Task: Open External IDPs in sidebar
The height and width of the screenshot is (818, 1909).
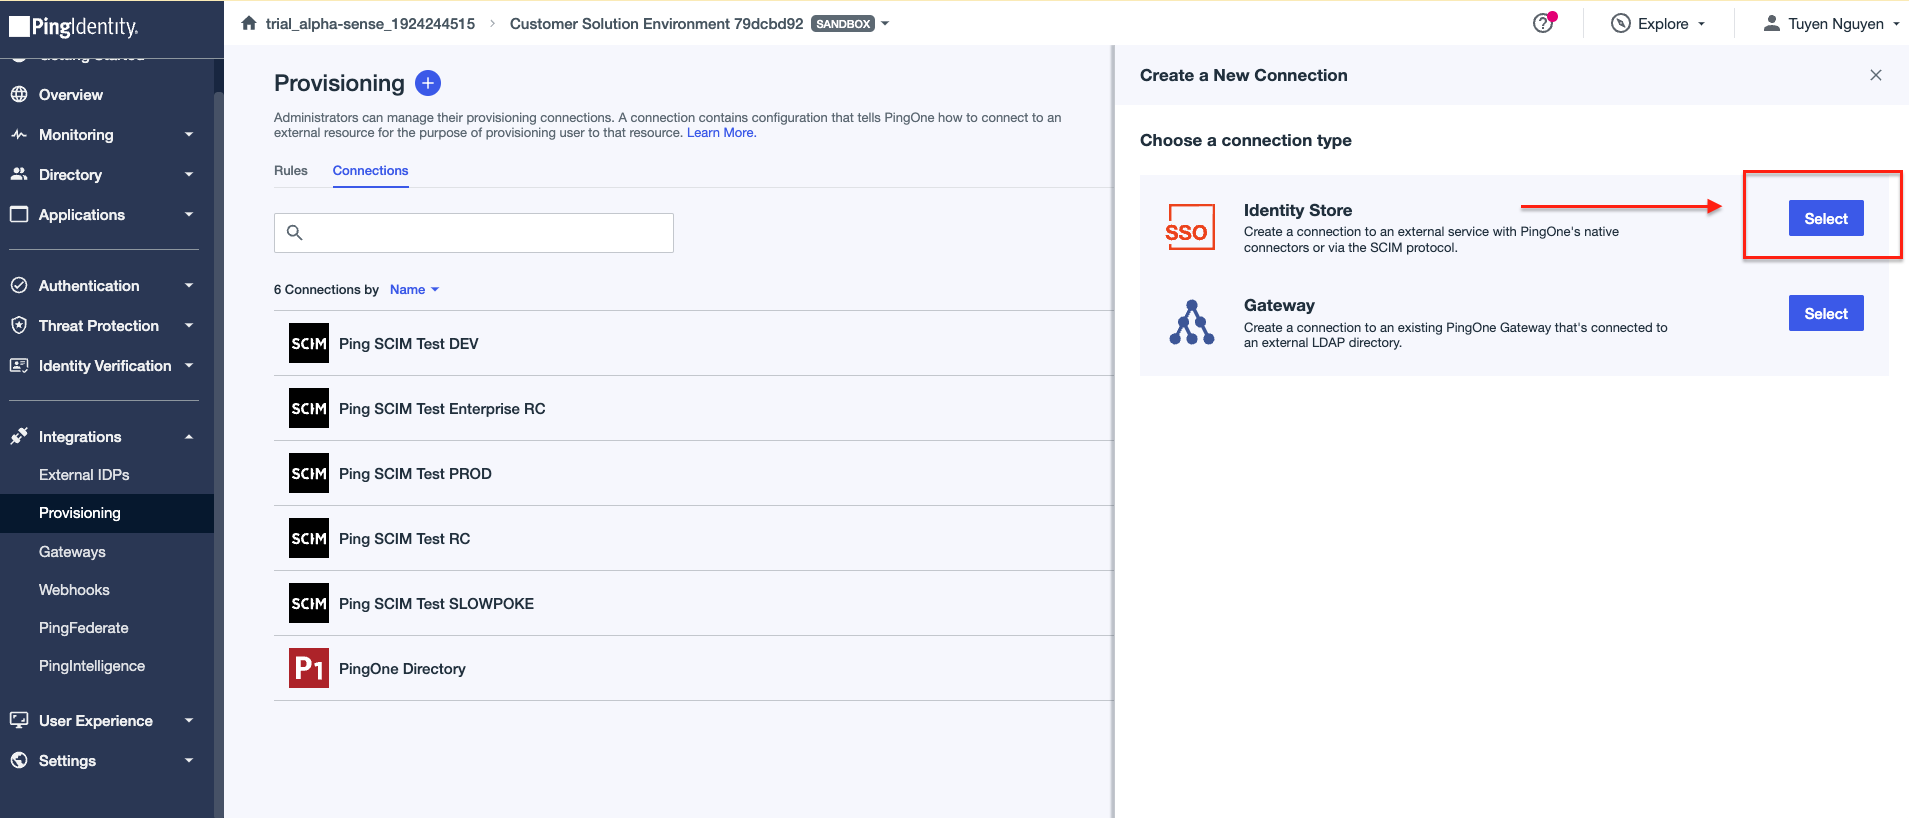Action: 84,475
